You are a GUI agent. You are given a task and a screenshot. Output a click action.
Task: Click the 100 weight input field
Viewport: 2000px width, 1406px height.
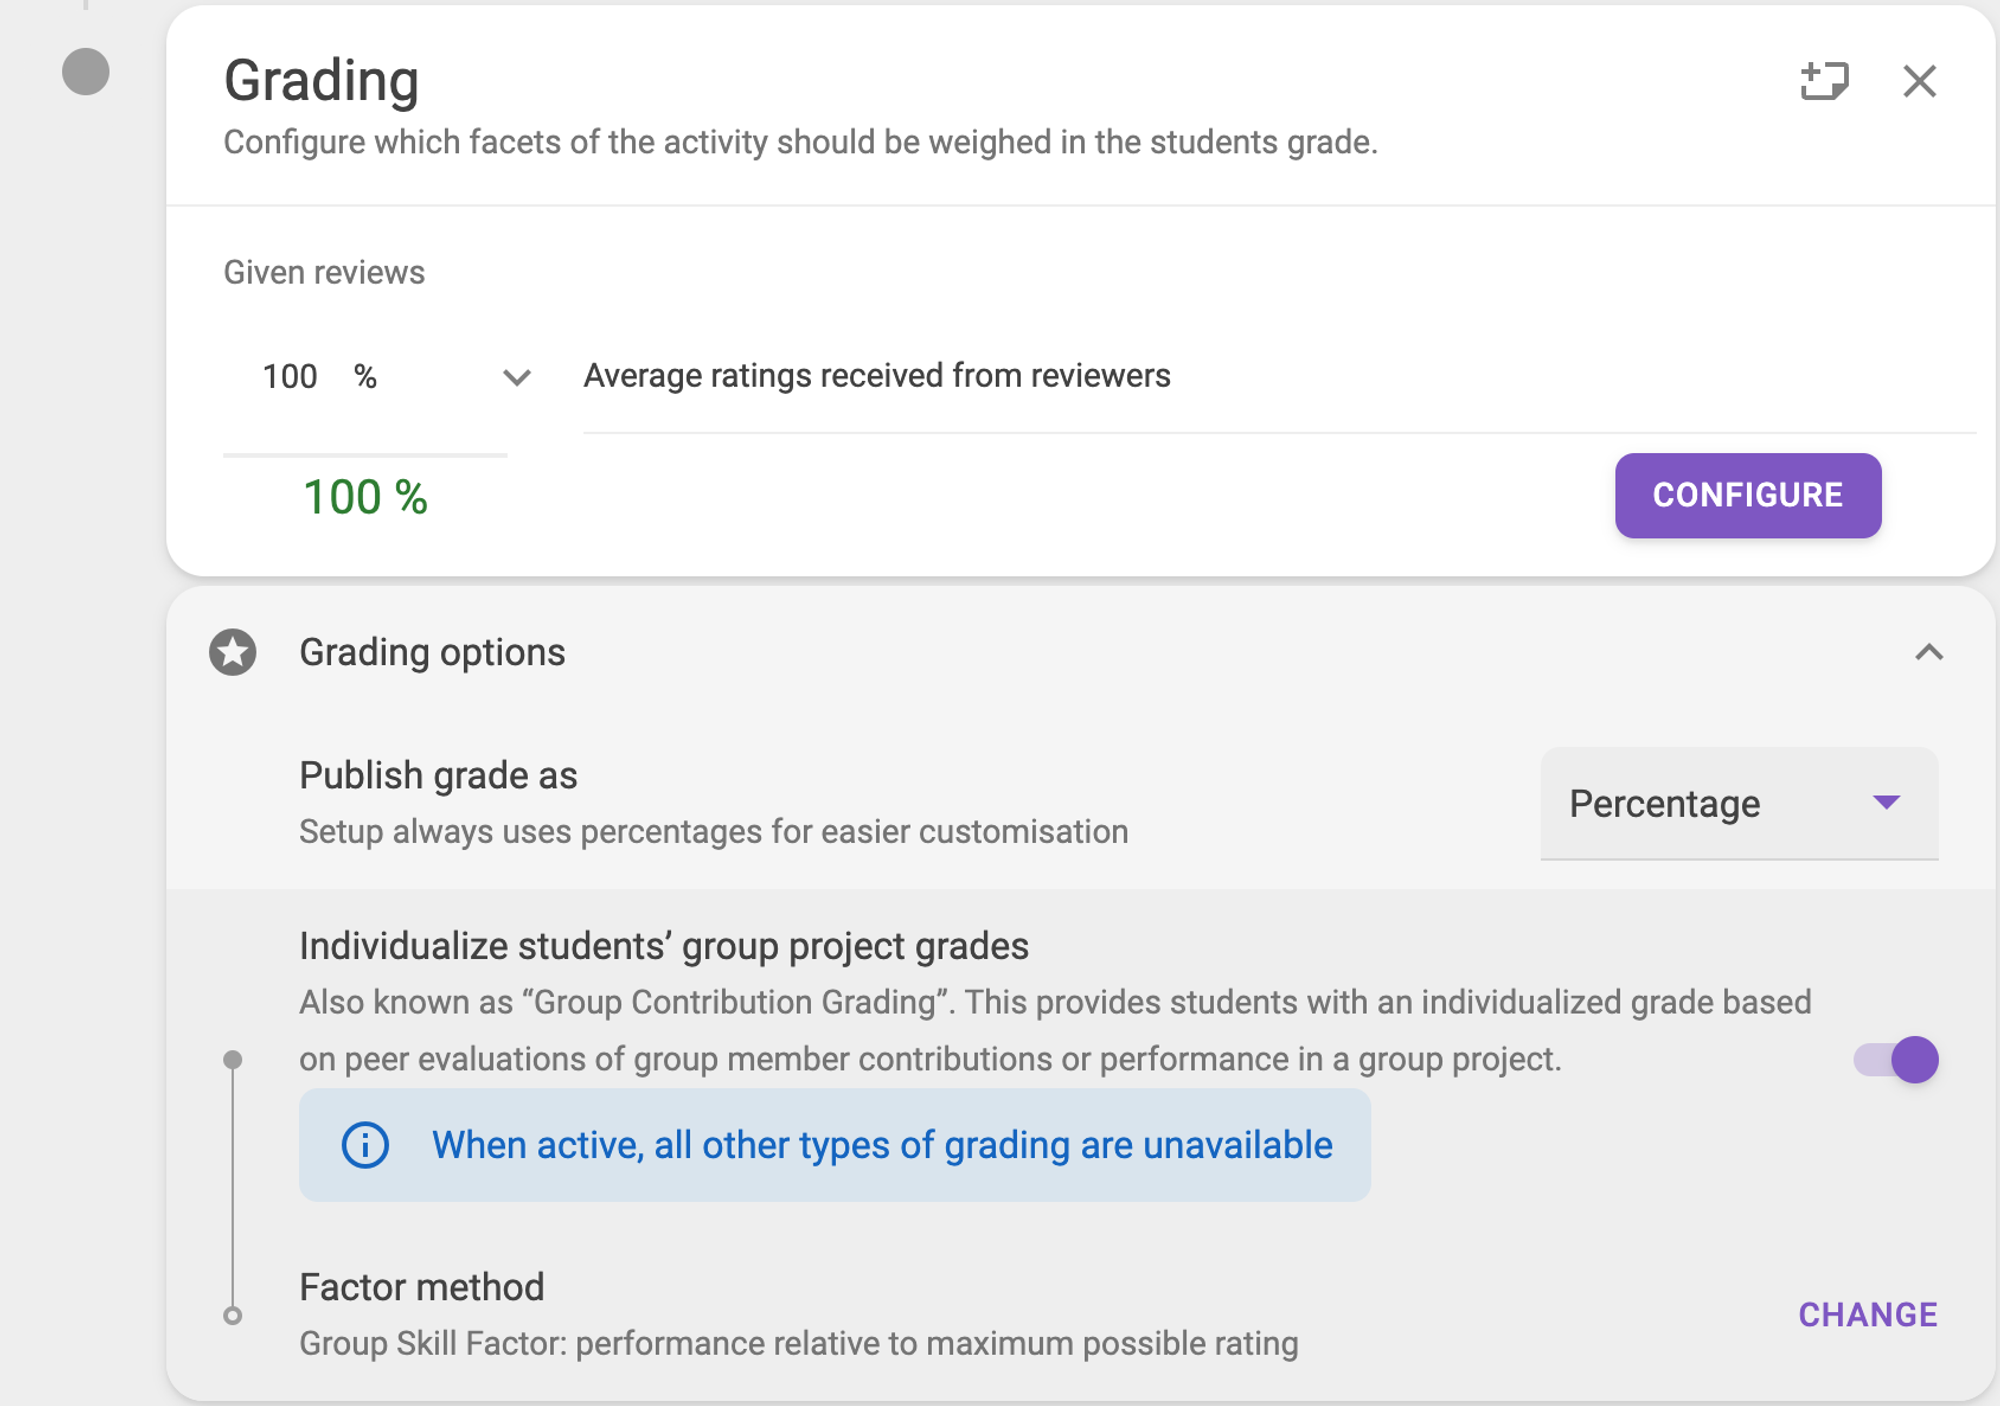coord(290,377)
